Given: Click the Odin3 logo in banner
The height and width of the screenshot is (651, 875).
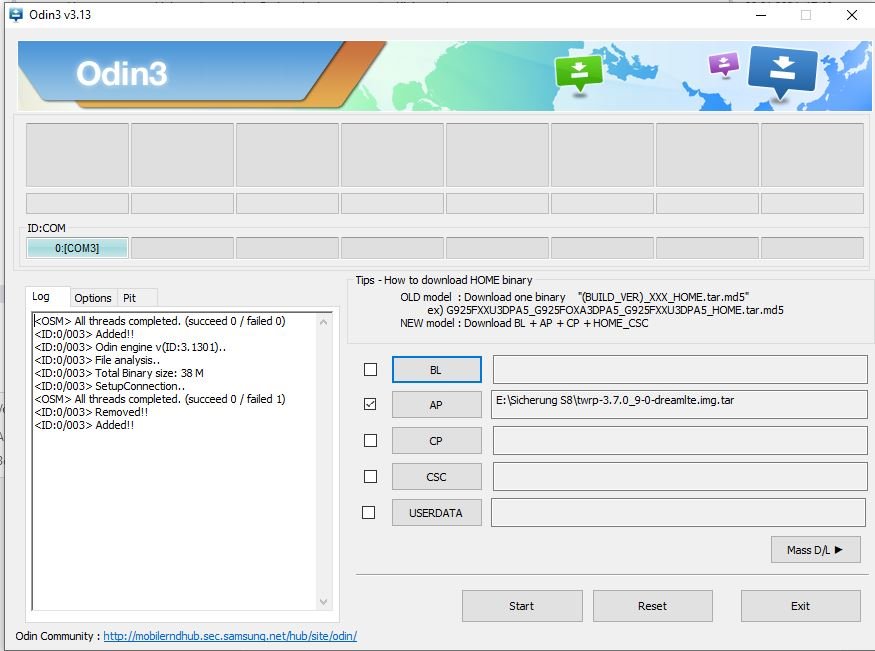Looking at the screenshot, I should click(122, 74).
